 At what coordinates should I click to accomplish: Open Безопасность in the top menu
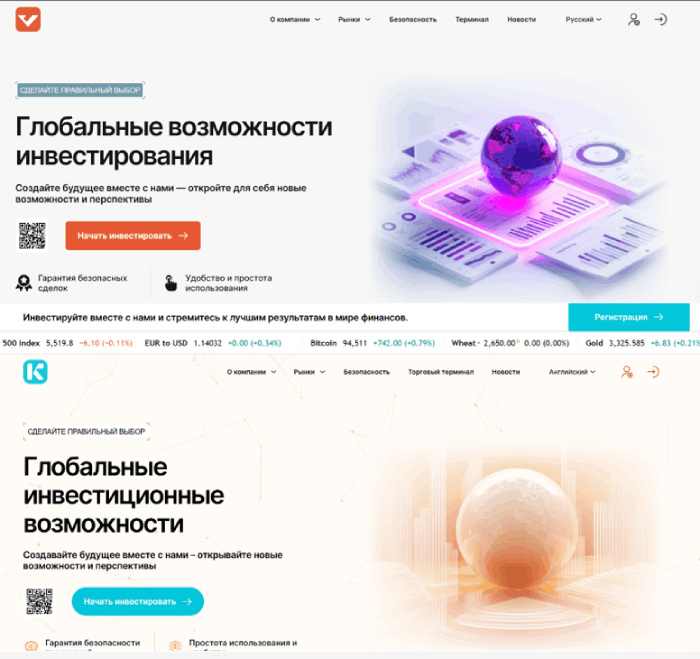tap(413, 20)
